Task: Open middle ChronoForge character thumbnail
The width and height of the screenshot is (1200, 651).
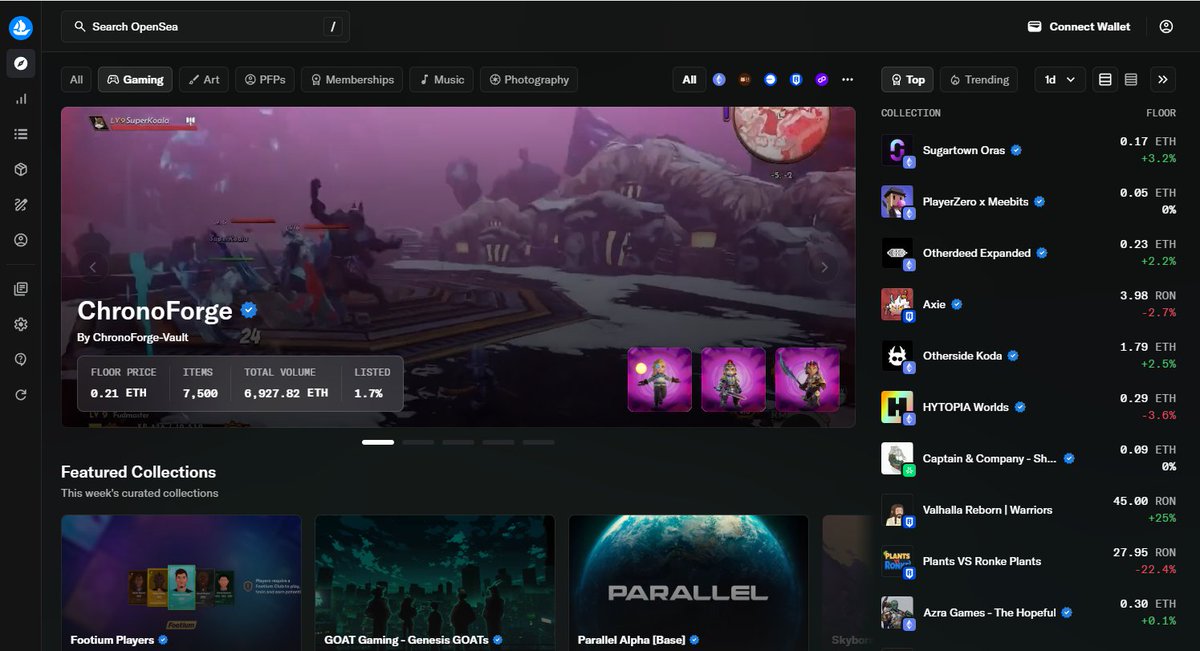Action: tap(733, 380)
